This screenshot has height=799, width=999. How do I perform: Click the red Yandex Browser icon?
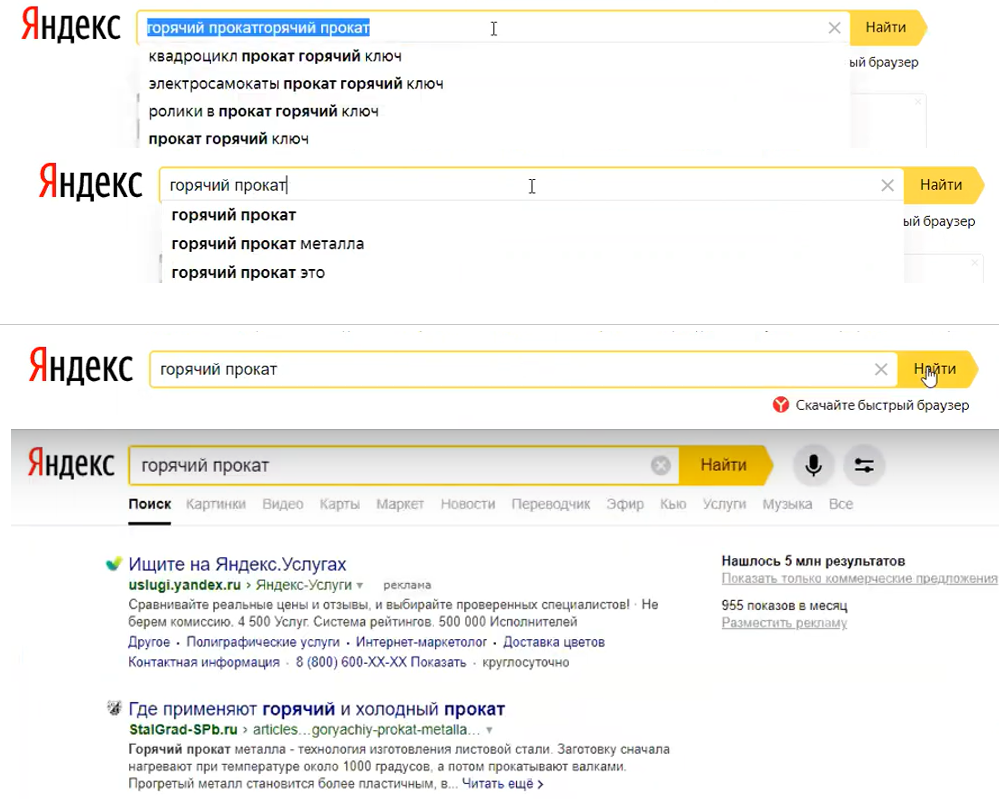coord(781,405)
